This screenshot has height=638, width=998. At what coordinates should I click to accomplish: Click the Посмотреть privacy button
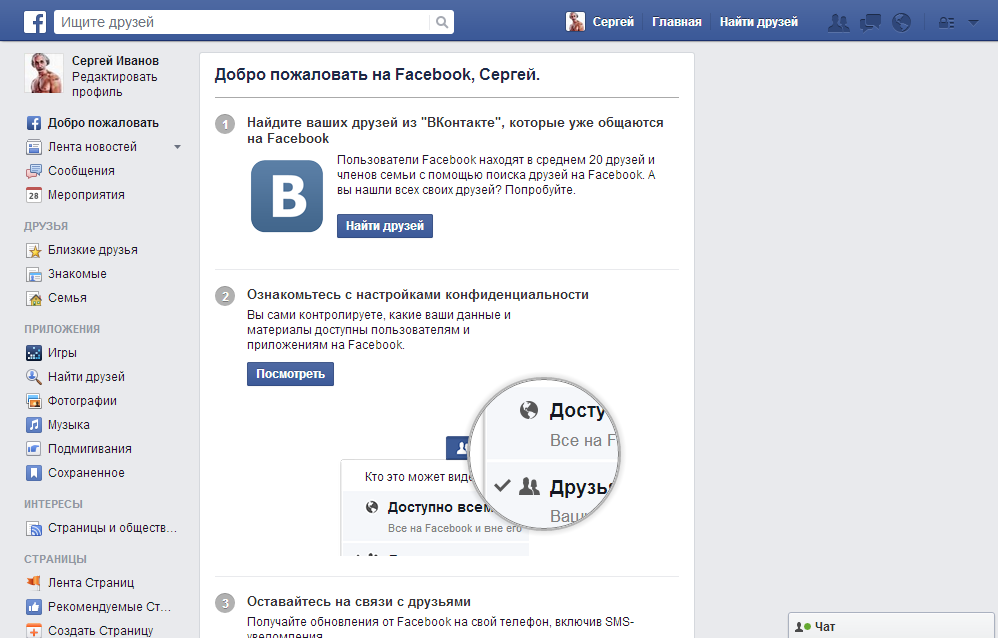[290, 374]
